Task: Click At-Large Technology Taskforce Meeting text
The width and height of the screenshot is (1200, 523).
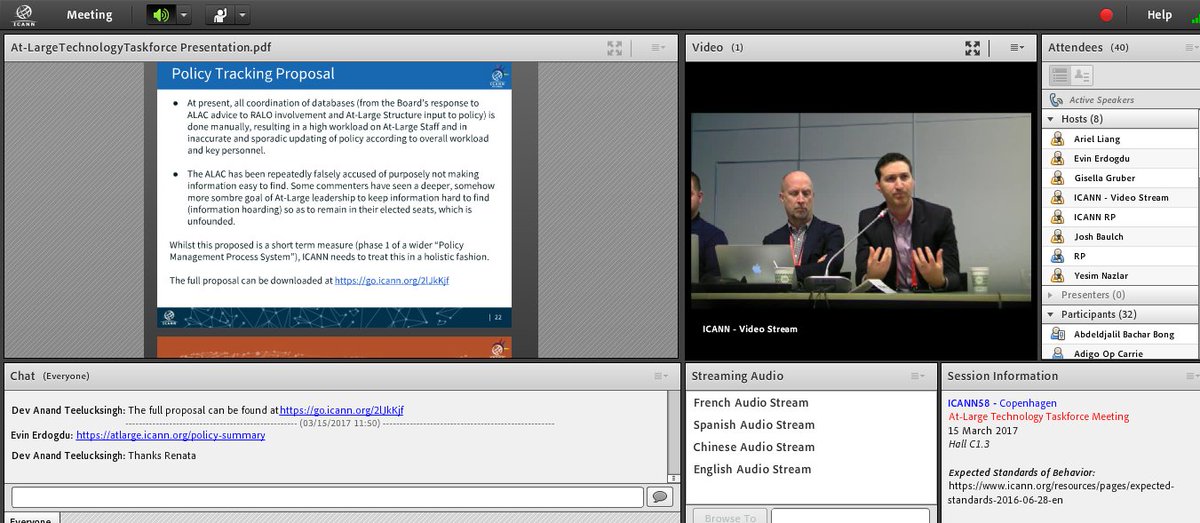Action: click(1039, 416)
